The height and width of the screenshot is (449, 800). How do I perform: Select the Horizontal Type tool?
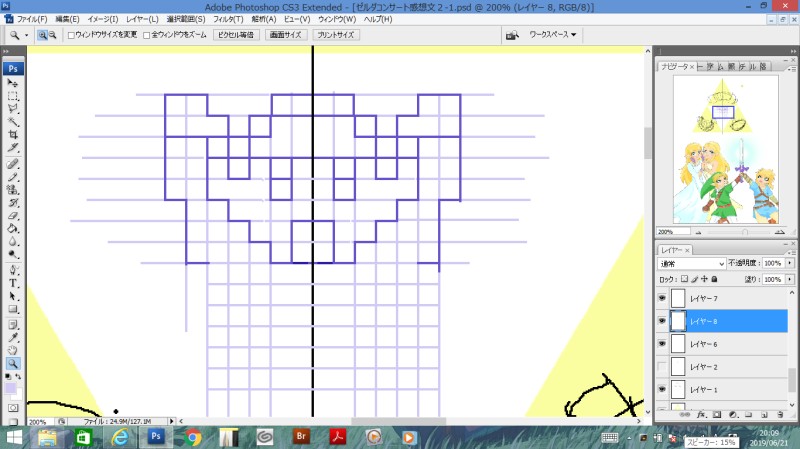tap(13, 283)
